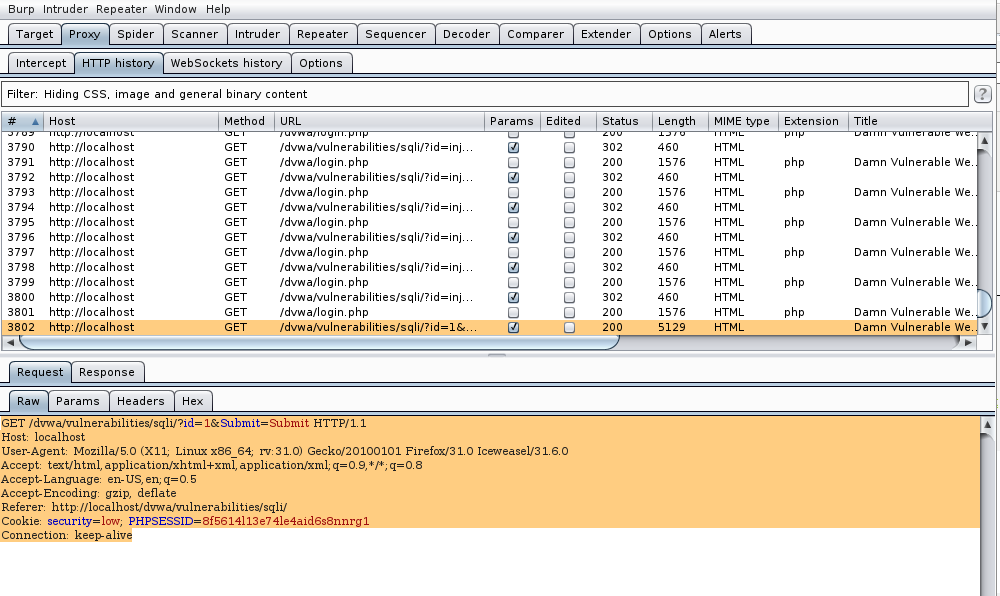The height and width of the screenshot is (596, 1000).
Task: Click Length value 5129 in row 3802
Action: click(672, 328)
